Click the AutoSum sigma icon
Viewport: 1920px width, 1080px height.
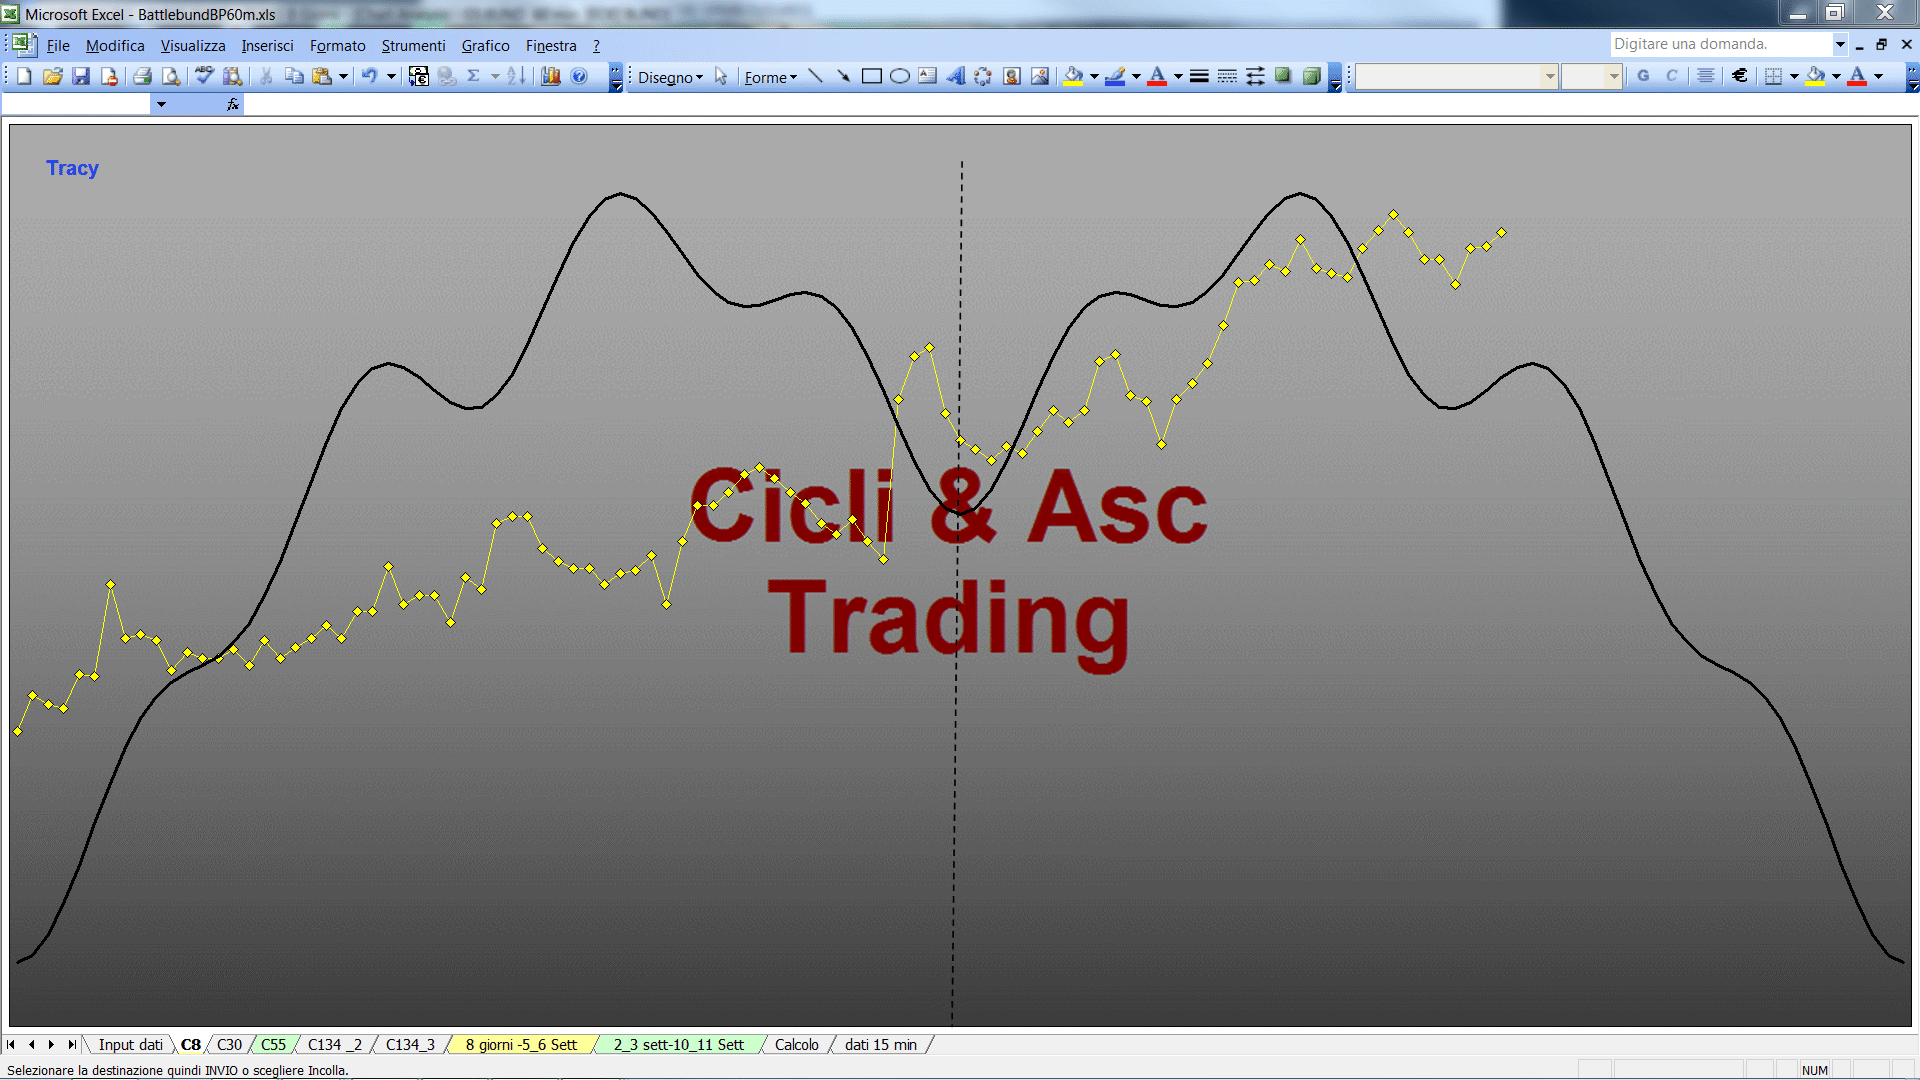(474, 76)
